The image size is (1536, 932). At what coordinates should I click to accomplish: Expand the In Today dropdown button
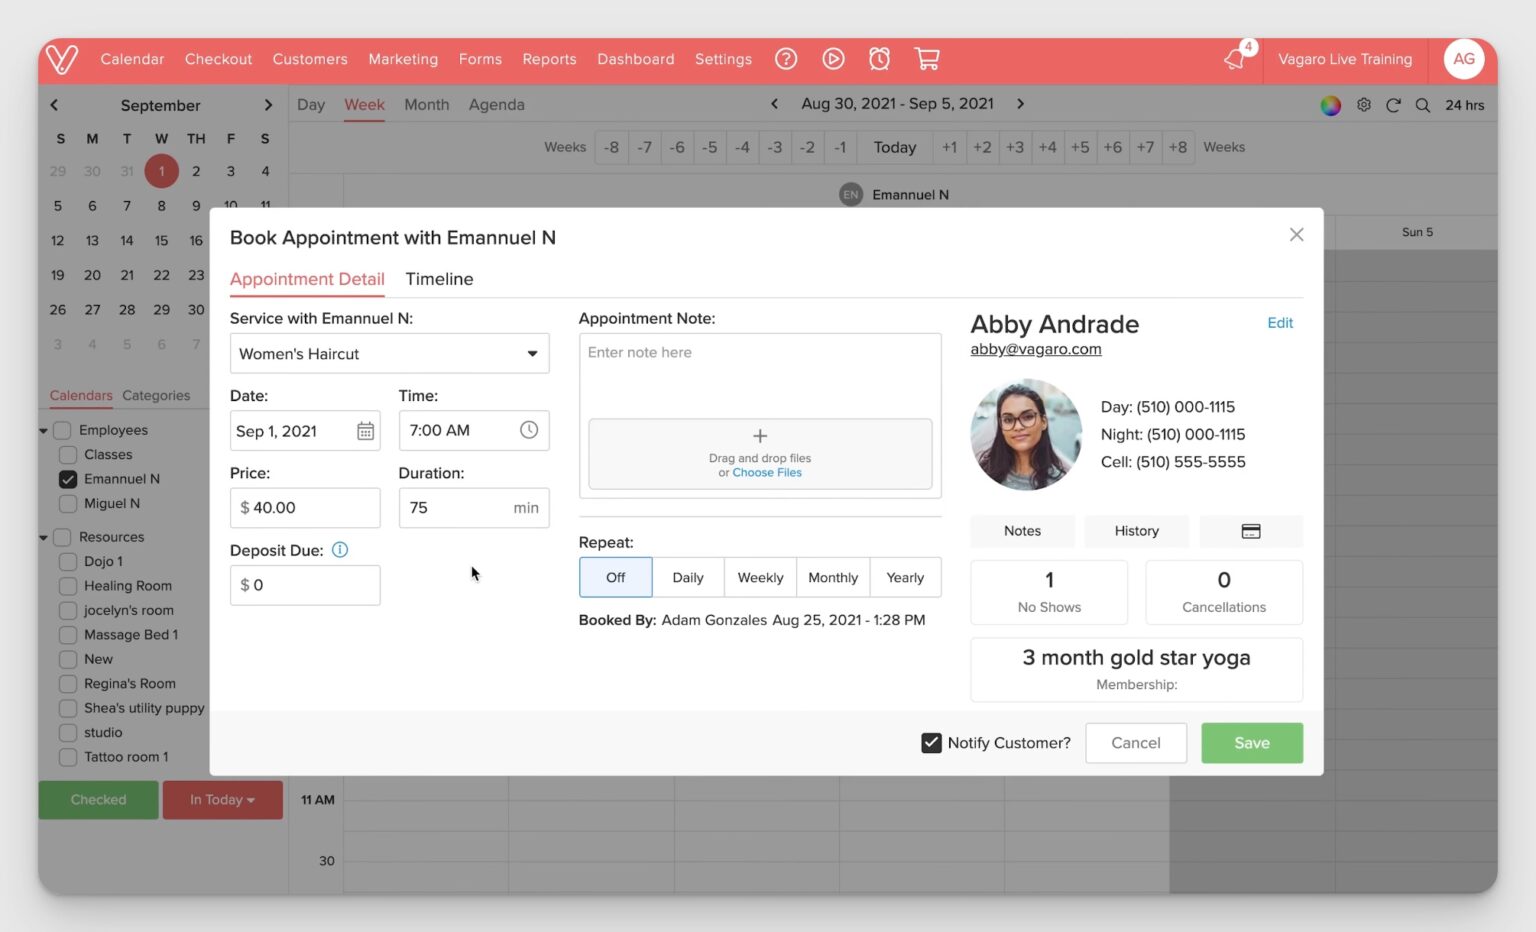[222, 800]
